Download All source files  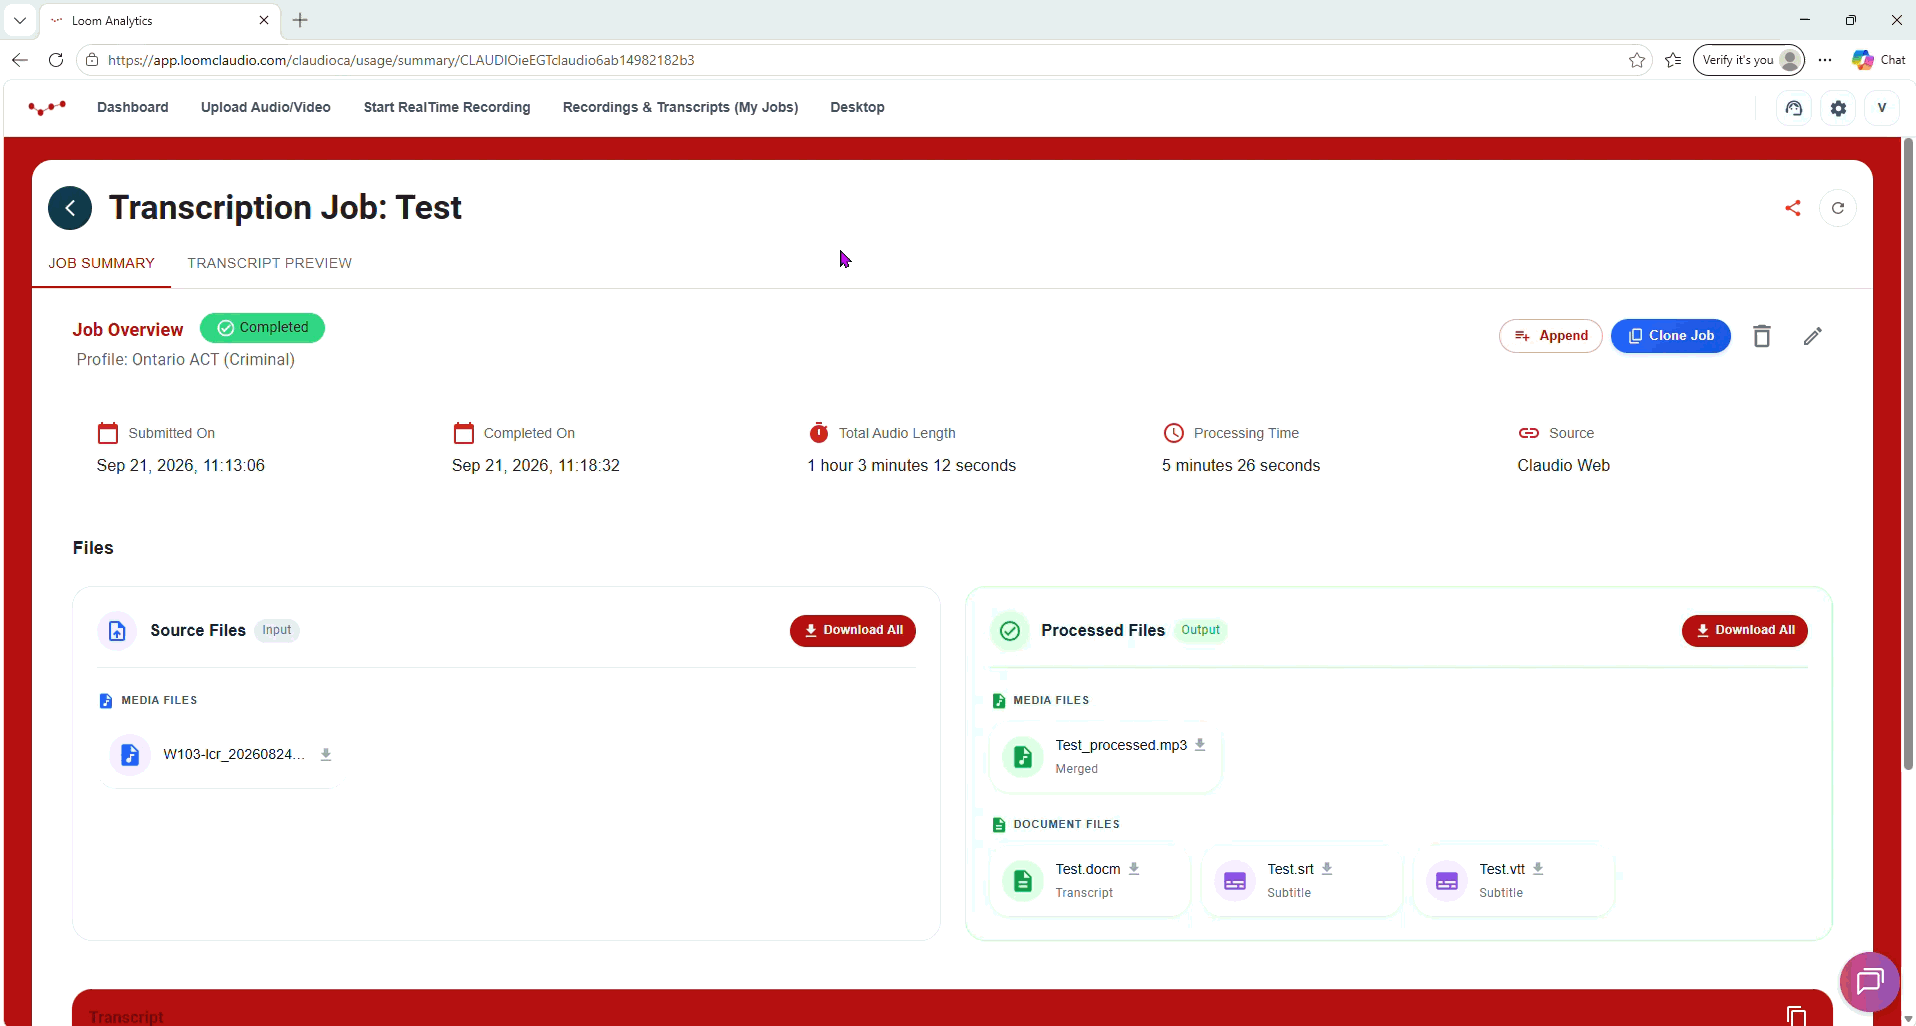click(x=853, y=631)
